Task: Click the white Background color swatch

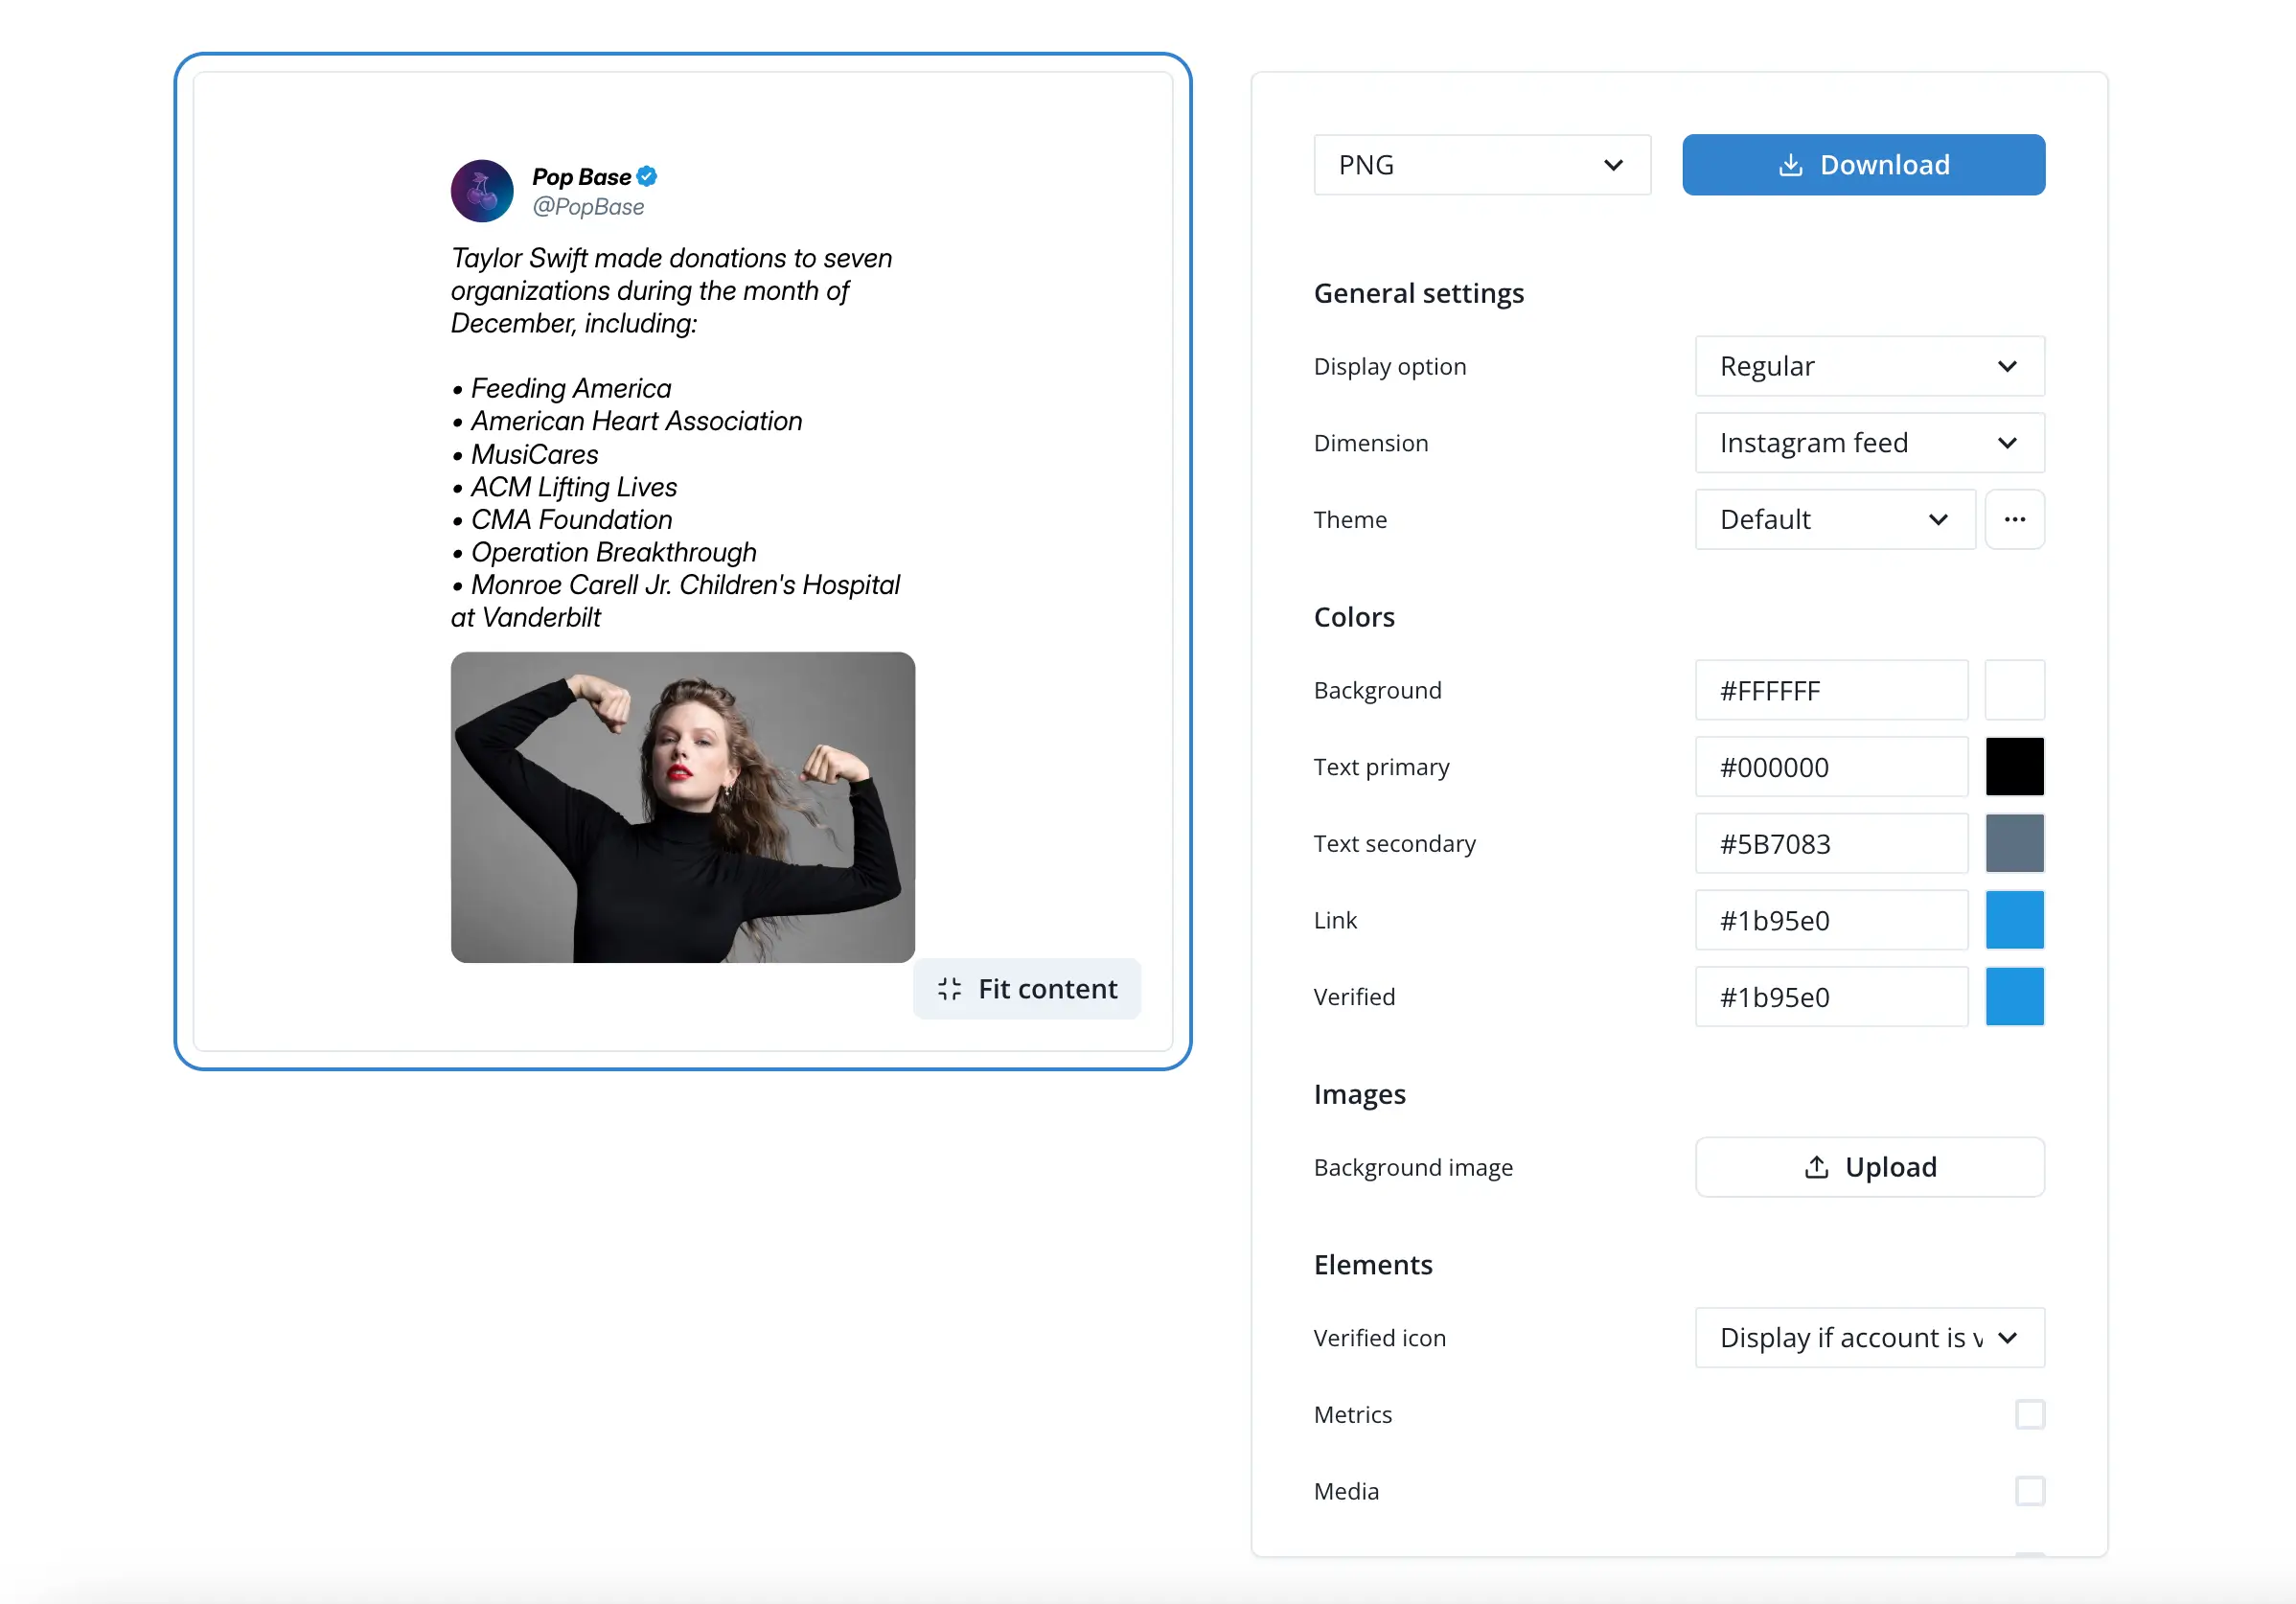Action: tap(2014, 690)
